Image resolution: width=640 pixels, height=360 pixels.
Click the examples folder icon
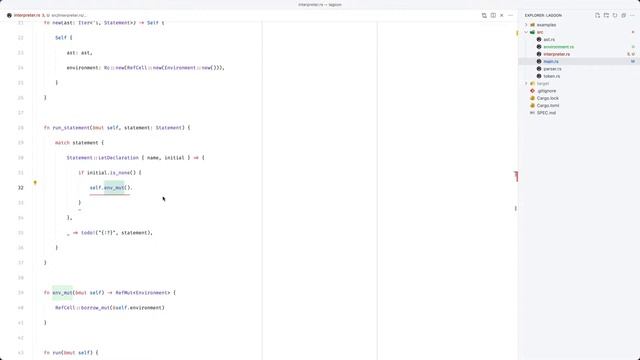point(532,25)
